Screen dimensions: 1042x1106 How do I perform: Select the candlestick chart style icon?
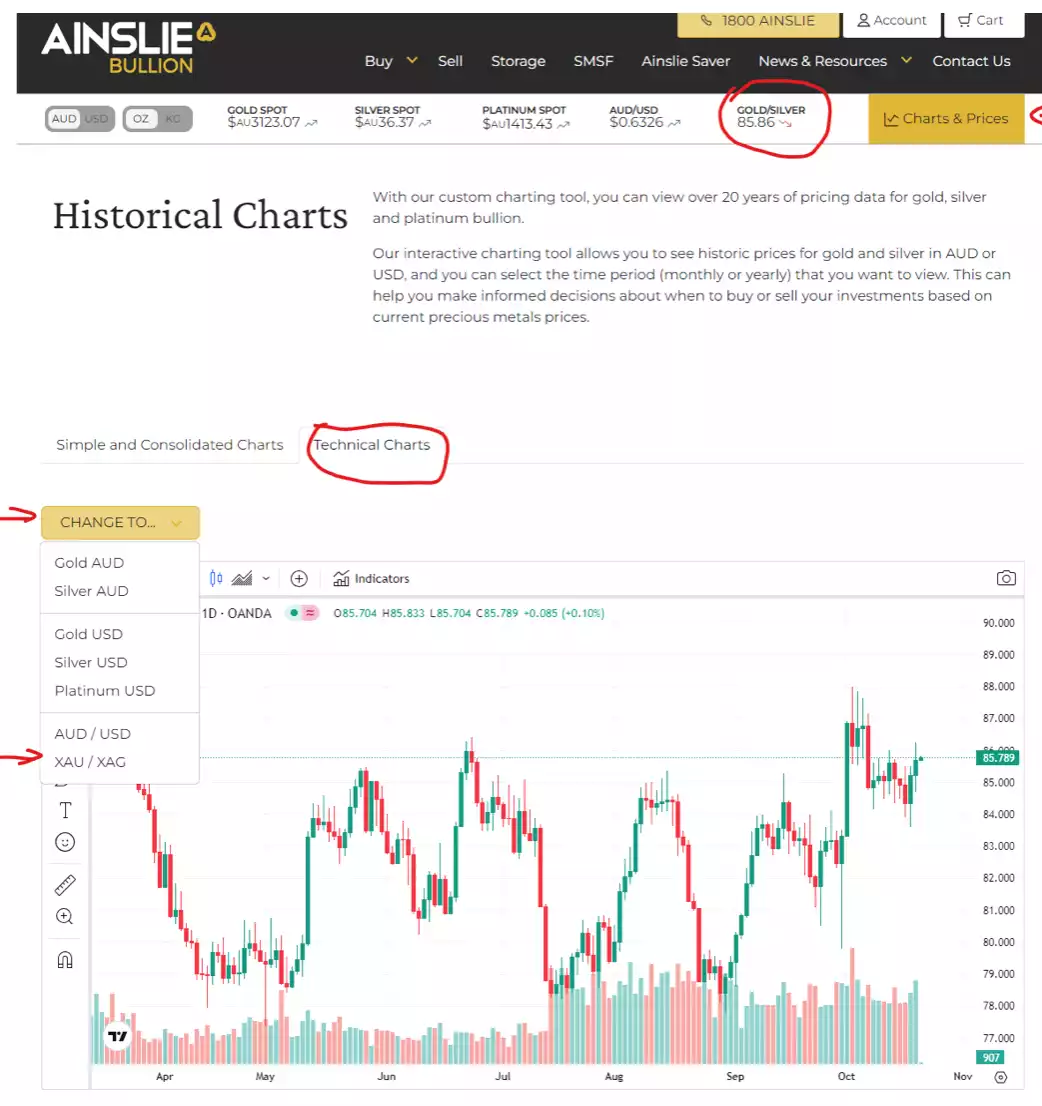pos(216,578)
